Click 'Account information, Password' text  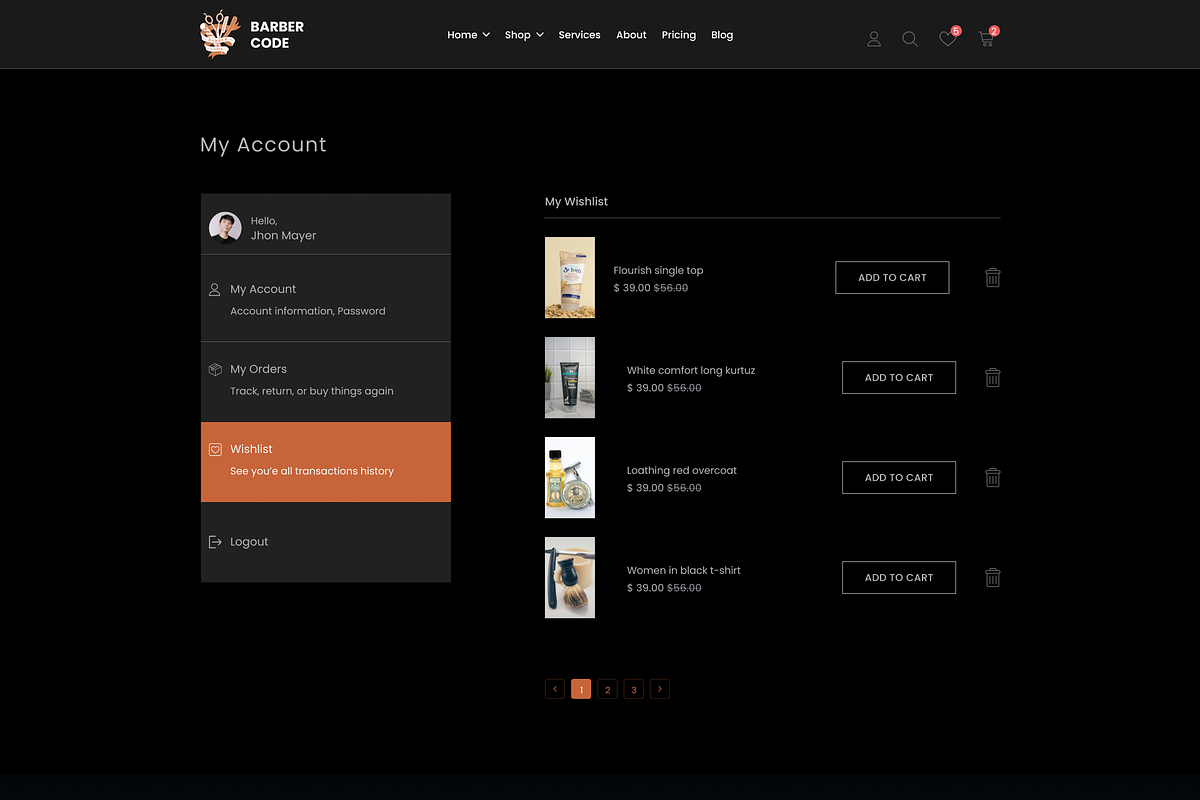coord(308,311)
